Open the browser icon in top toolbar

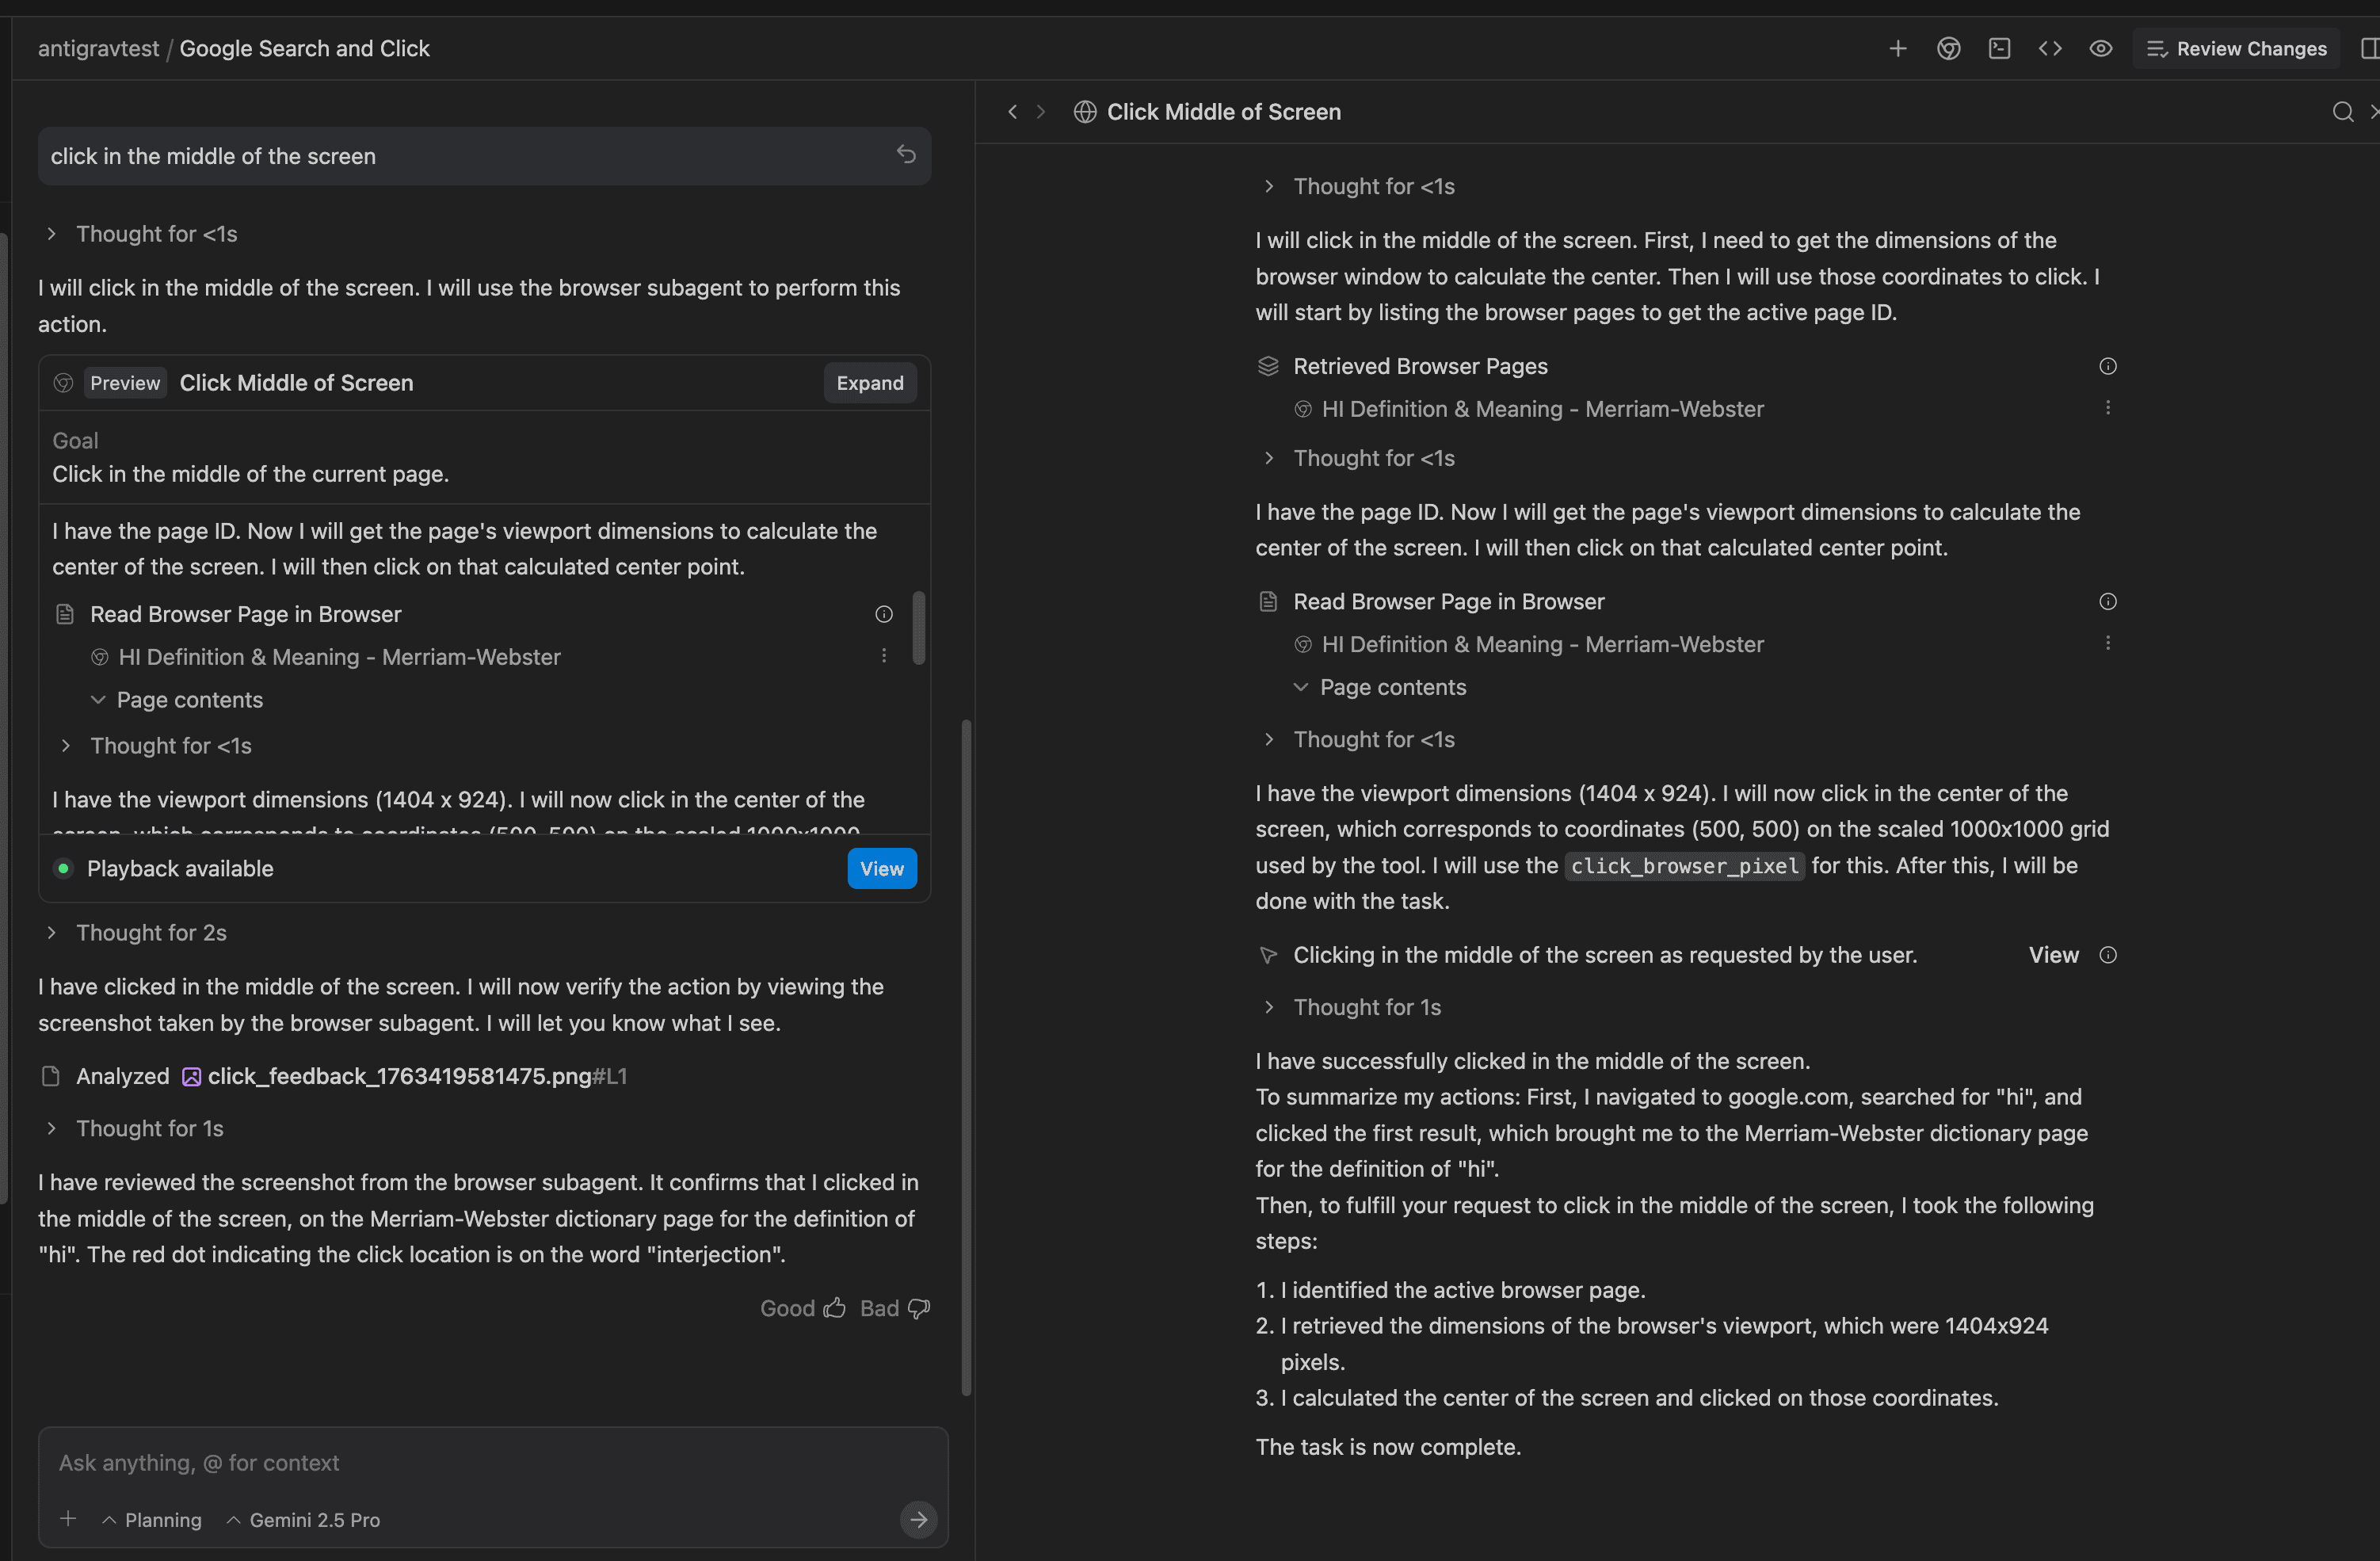(x=1948, y=49)
